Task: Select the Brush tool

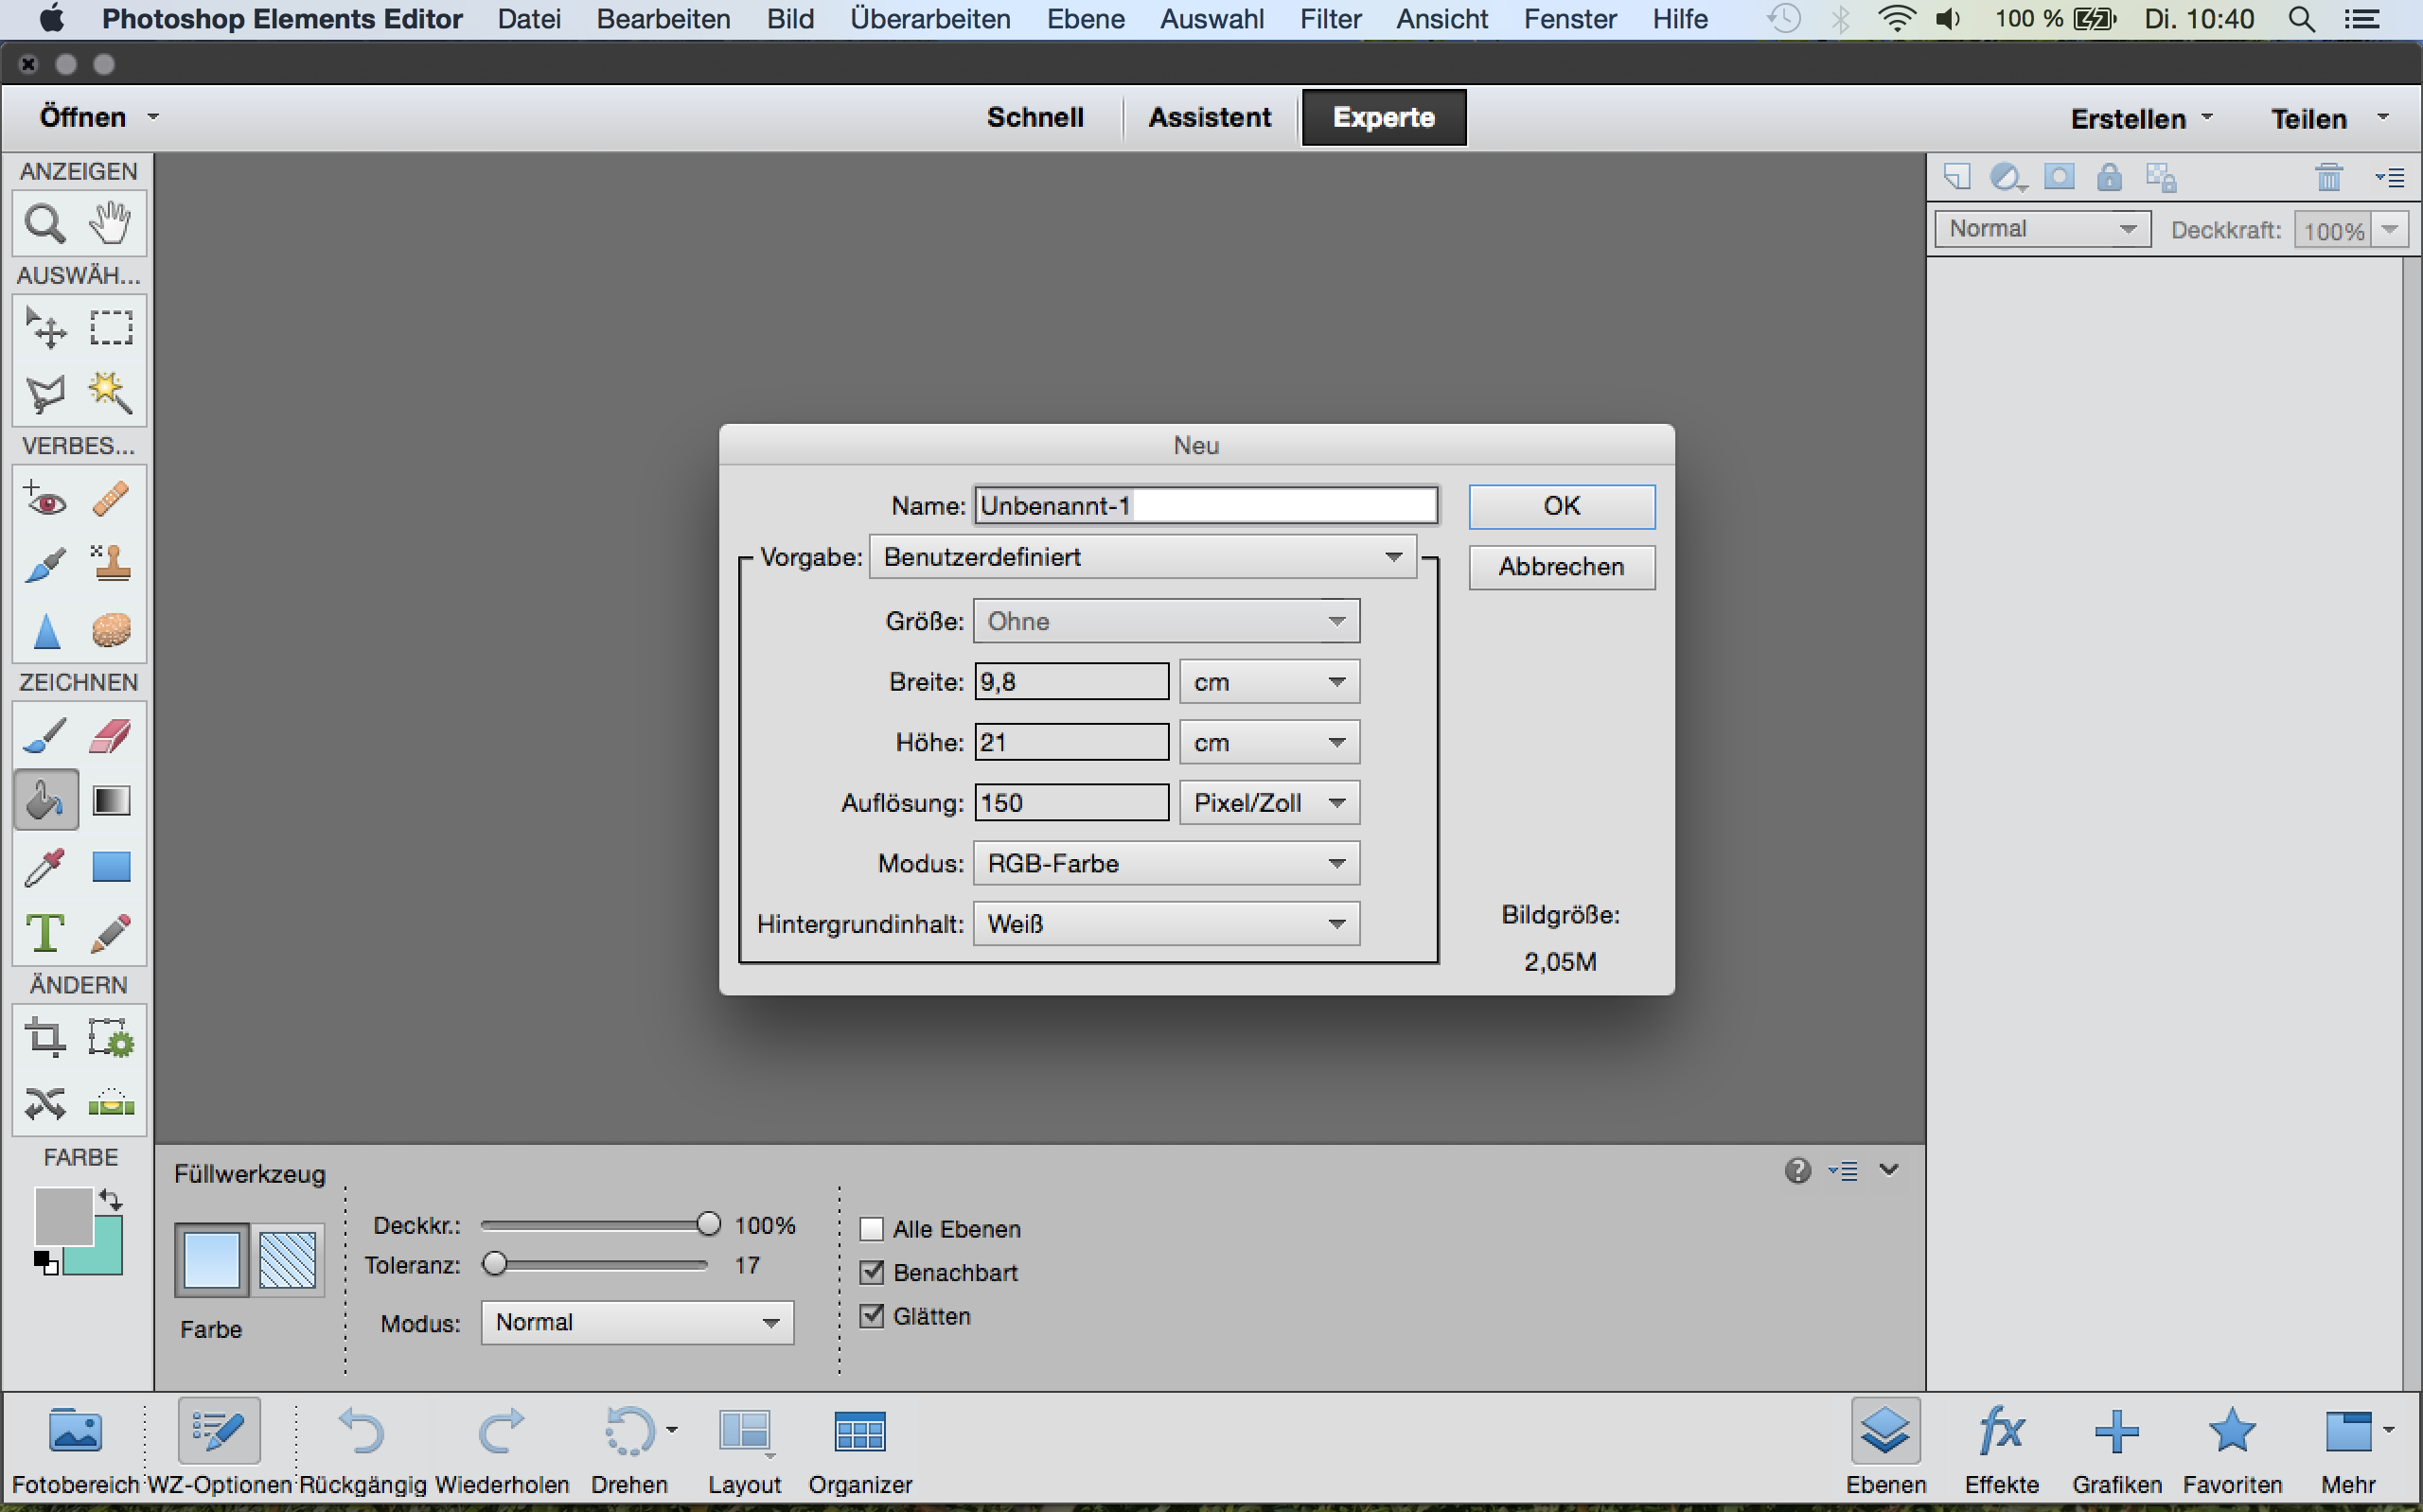Action: click(45, 737)
